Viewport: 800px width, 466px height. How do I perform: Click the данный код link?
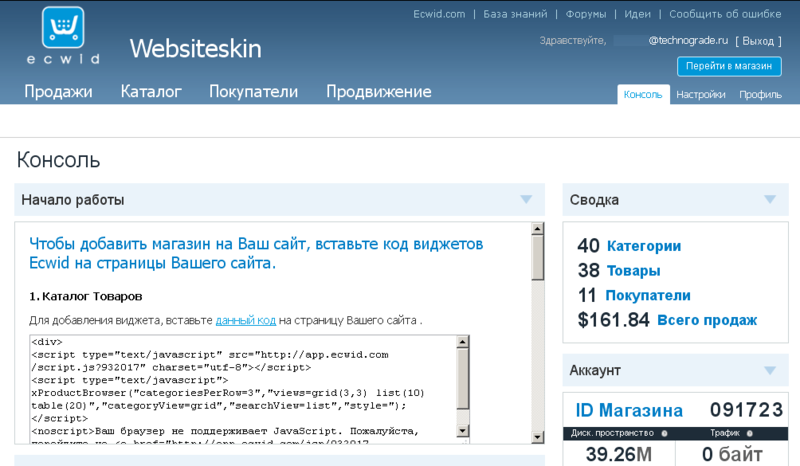click(246, 321)
